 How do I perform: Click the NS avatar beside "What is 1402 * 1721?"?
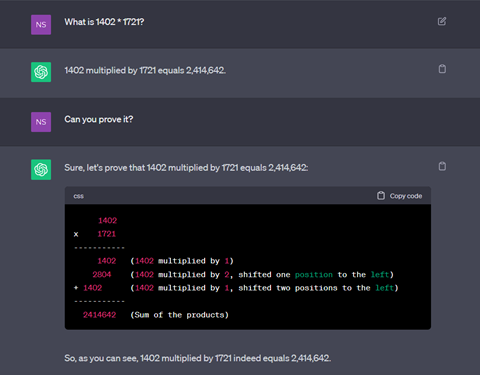[x=41, y=25]
